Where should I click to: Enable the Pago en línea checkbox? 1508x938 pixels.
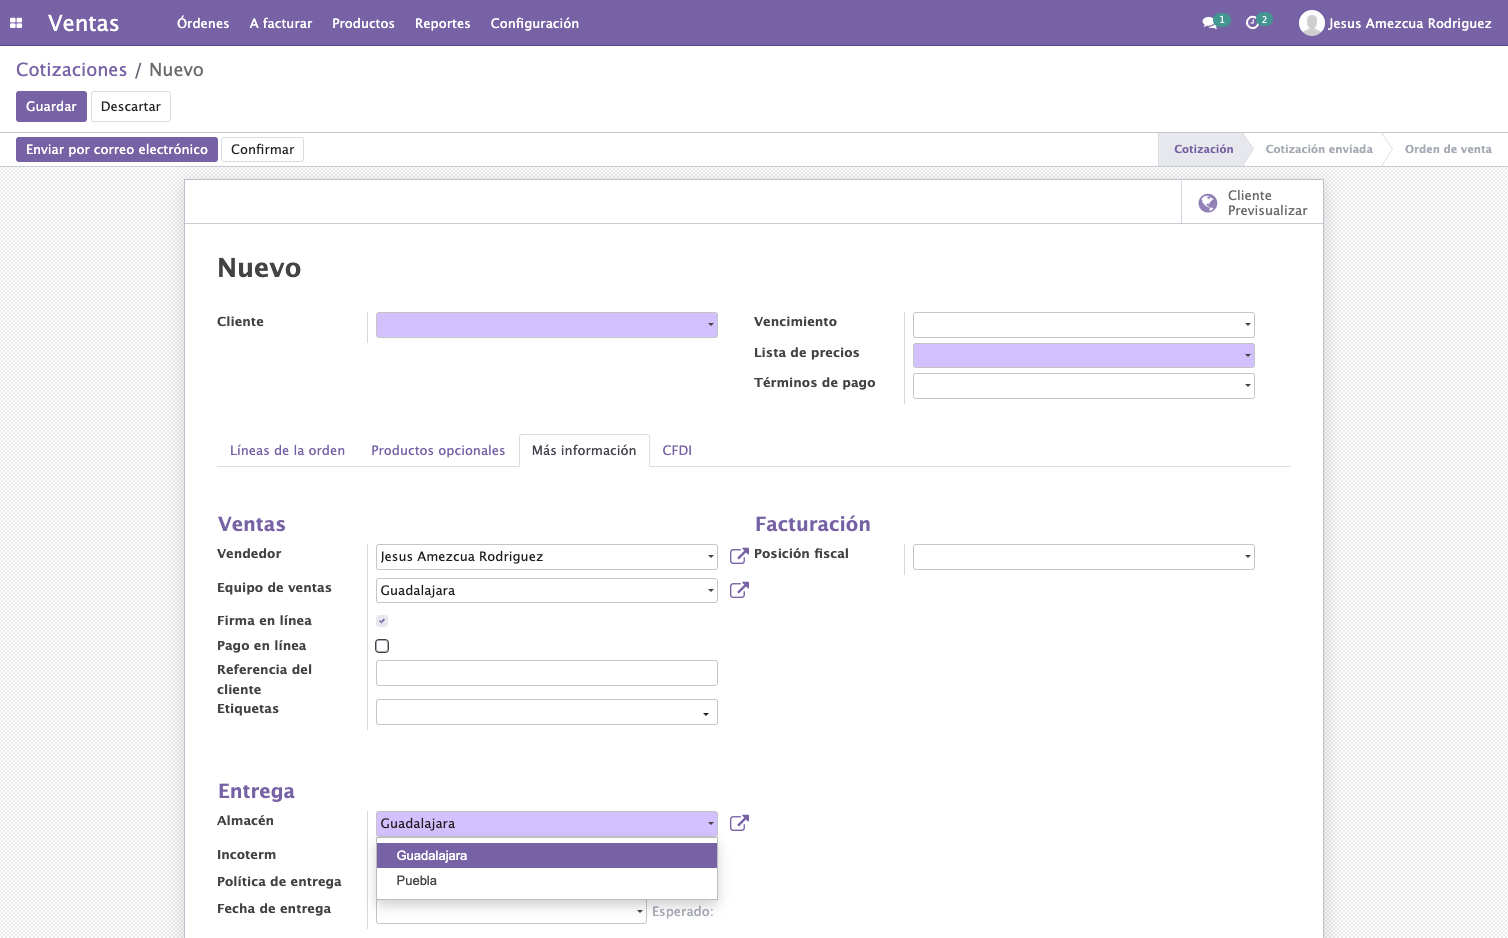click(x=382, y=646)
